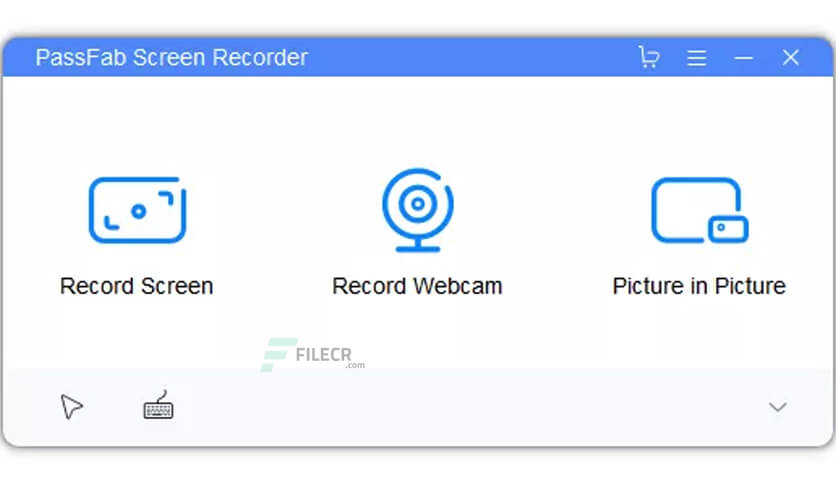Image resolution: width=836 pixels, height=484 pixels.
Task: Minimize the PassFab Screen Recorder window
Action: coord(744,58)
